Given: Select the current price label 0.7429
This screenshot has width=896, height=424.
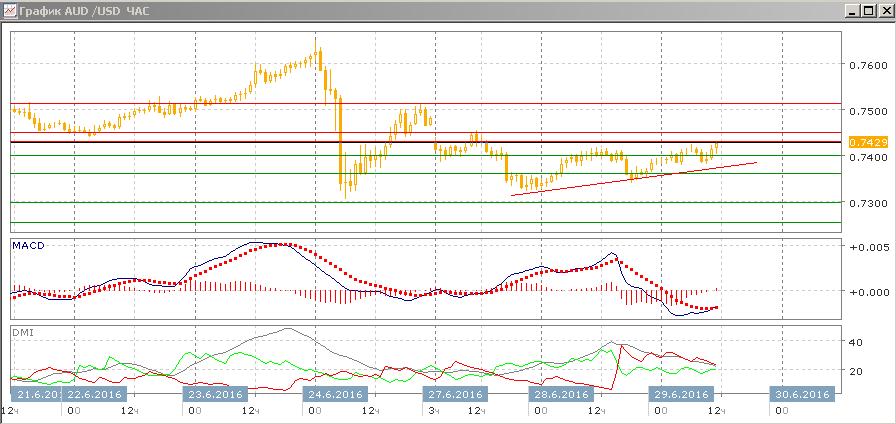Looking at the screenshot, I should (868, 142).
